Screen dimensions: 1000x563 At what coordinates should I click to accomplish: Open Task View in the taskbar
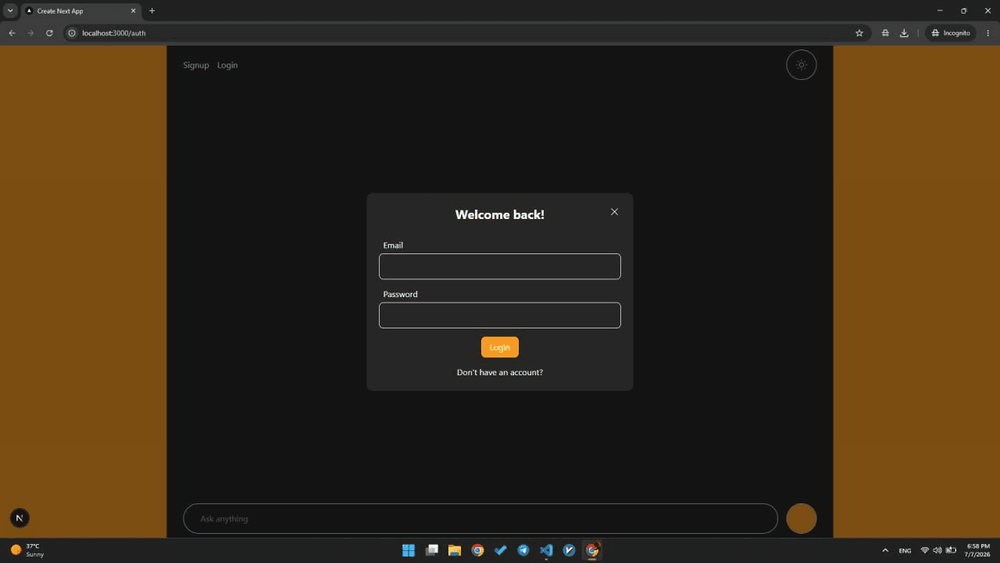tap(432, 550)
